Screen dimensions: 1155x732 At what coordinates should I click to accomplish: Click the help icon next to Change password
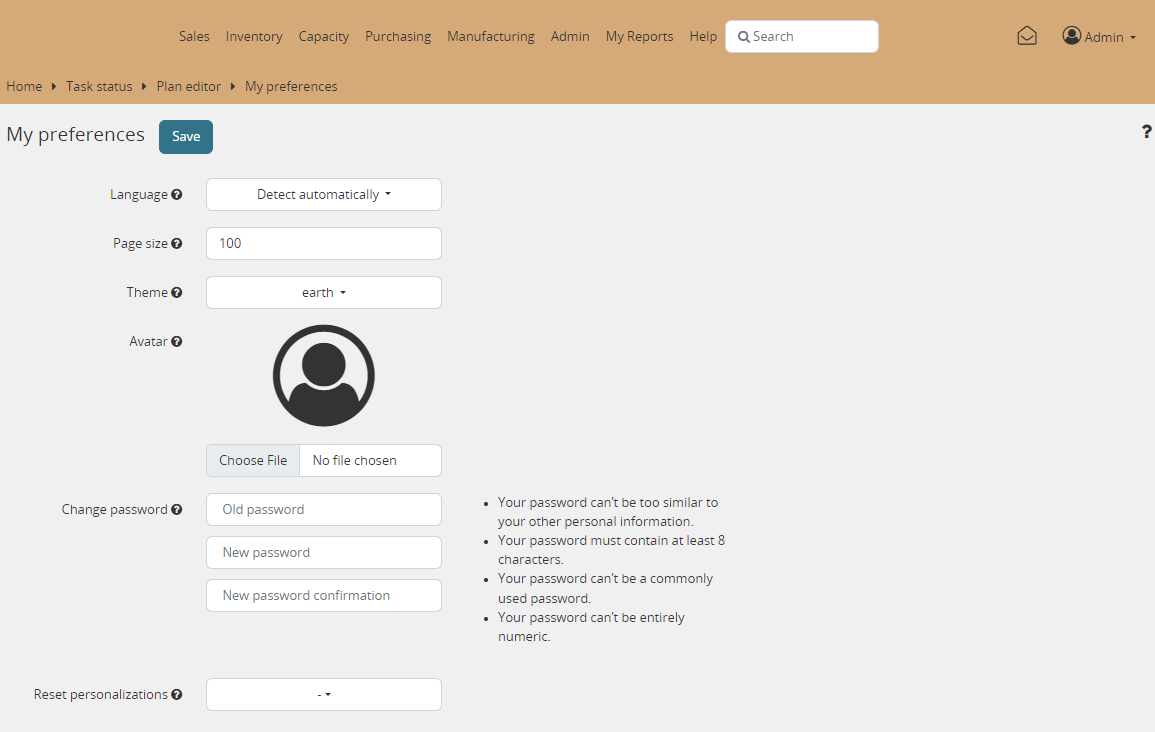tap(177, 510)
